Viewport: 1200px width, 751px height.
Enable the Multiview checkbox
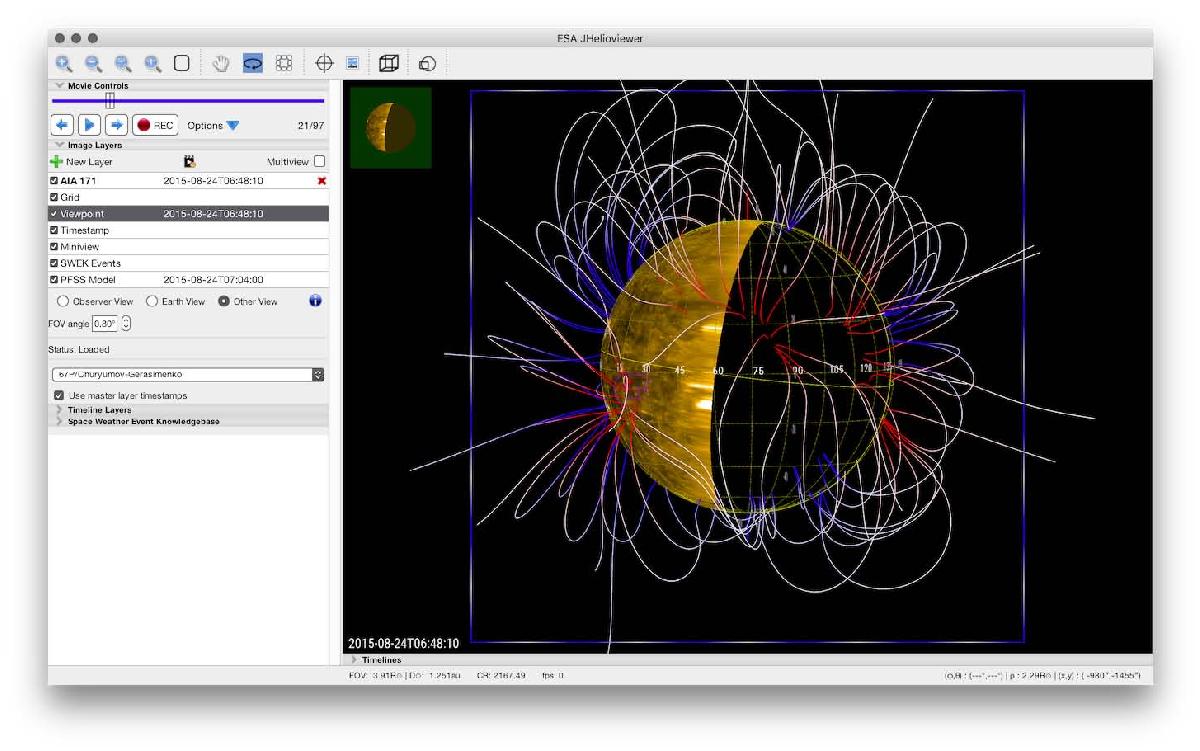click(x=319, y=161)
